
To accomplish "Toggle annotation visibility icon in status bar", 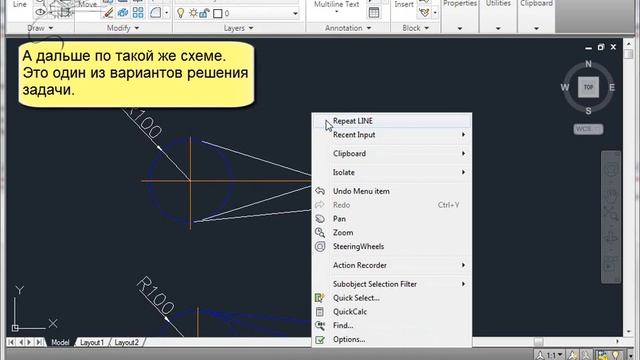I will coord(574,355).
